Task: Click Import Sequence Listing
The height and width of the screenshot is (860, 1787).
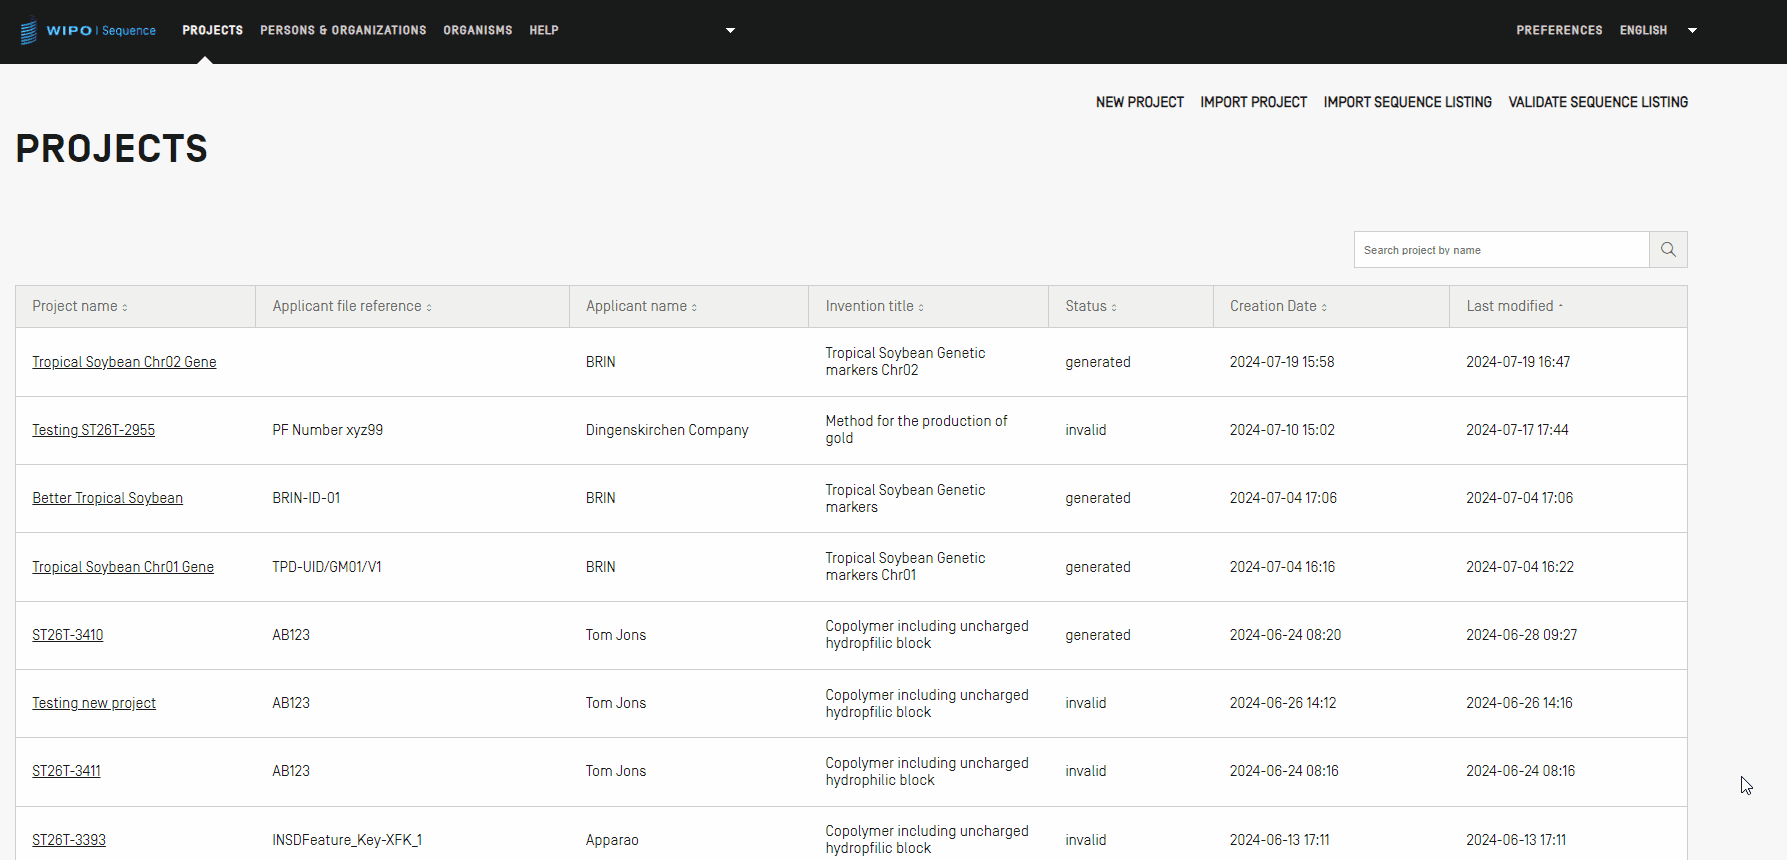Action: (1407, 102)
